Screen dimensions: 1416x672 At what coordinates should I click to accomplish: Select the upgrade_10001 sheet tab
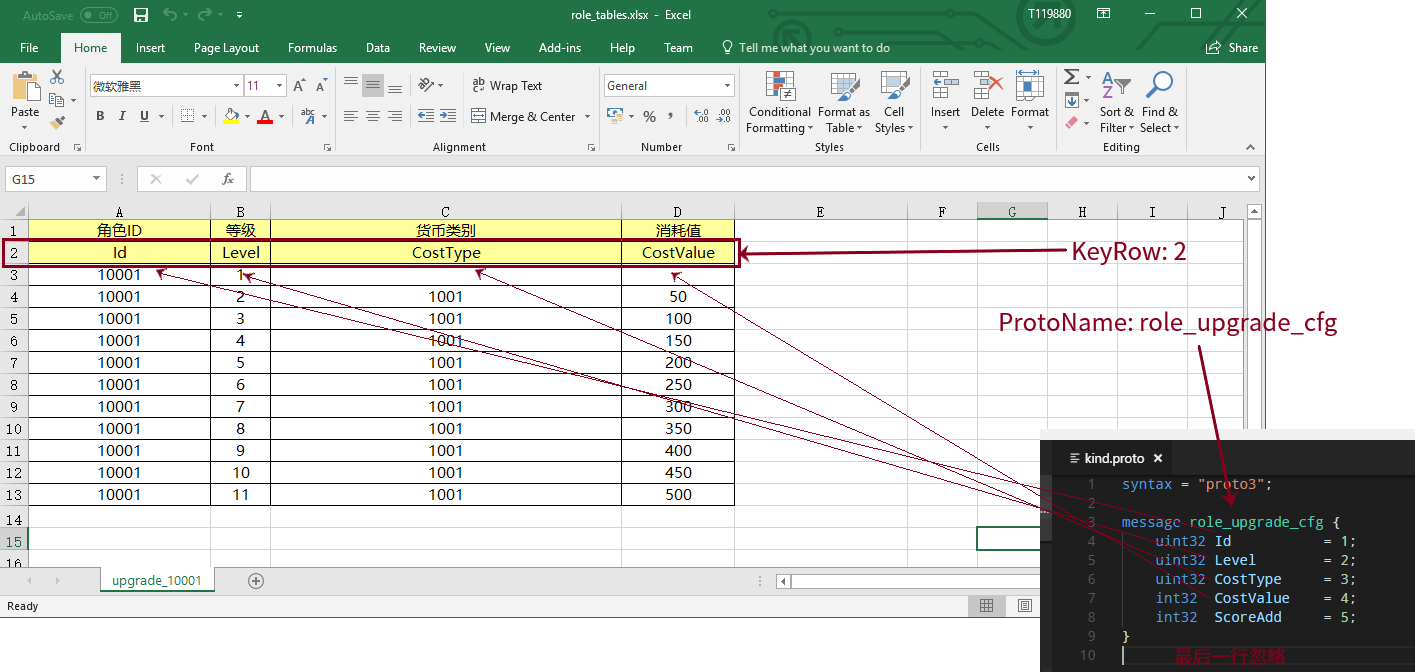click(157, 581)
